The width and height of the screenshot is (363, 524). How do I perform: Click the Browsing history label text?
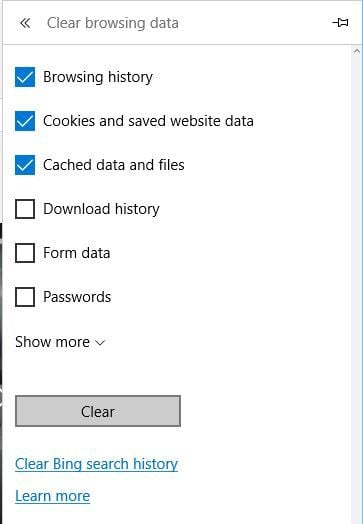pyautogui.click(x=98, y=77)
